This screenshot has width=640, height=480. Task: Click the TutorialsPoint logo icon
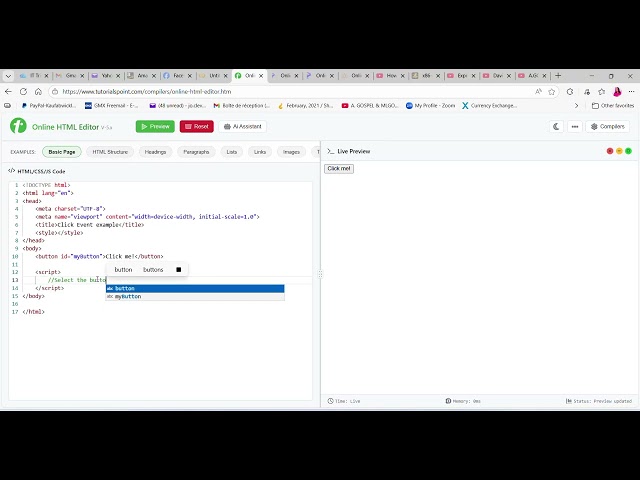point(18,126)
